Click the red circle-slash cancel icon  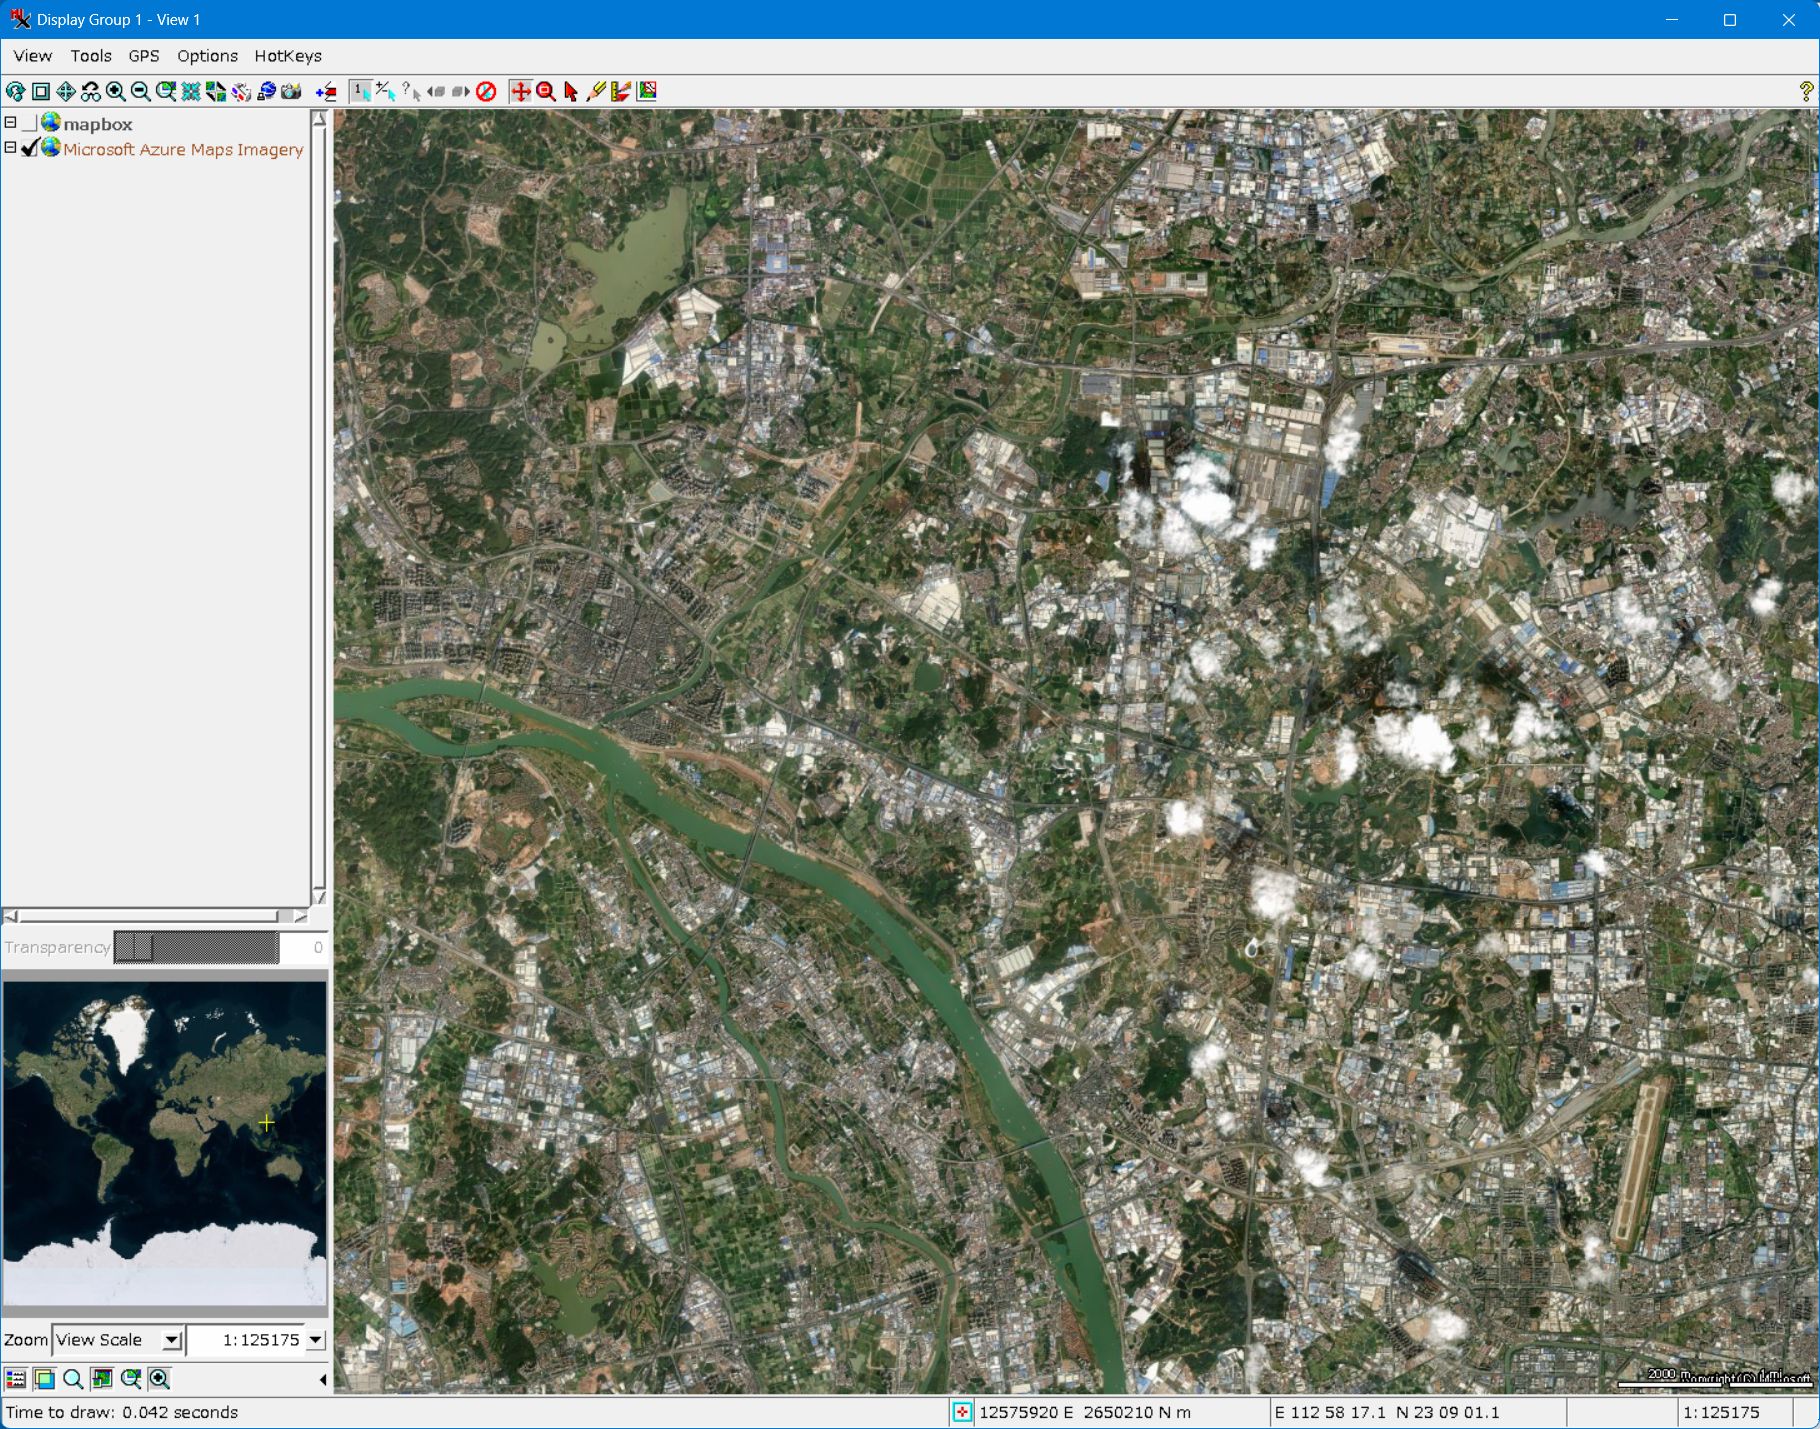pyautogui.click(x=486, y=92)
